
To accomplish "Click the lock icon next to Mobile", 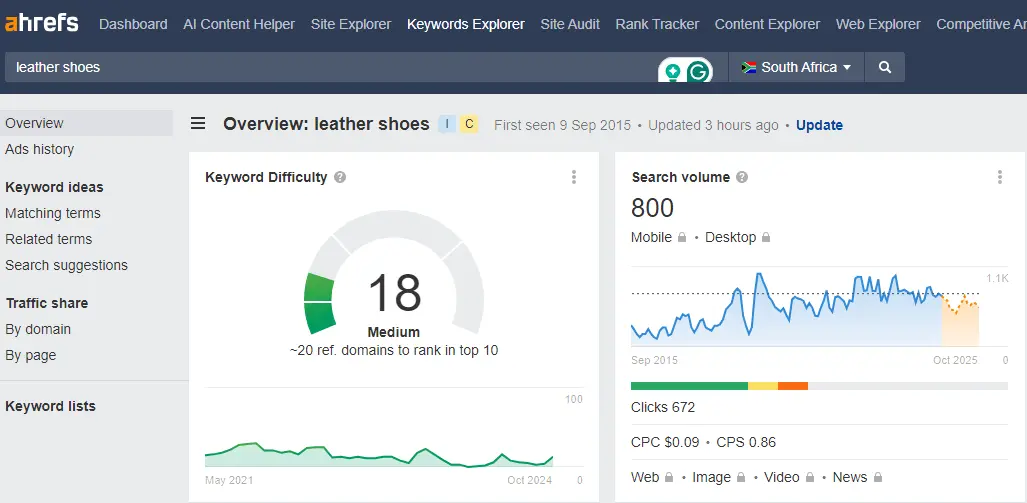I will (682, 237).
